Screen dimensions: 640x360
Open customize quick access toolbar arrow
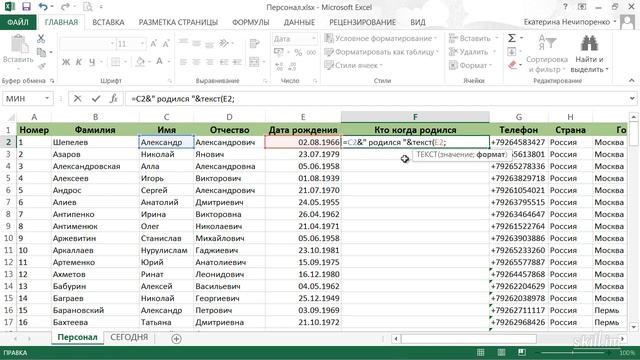click(x=101, y=7)
